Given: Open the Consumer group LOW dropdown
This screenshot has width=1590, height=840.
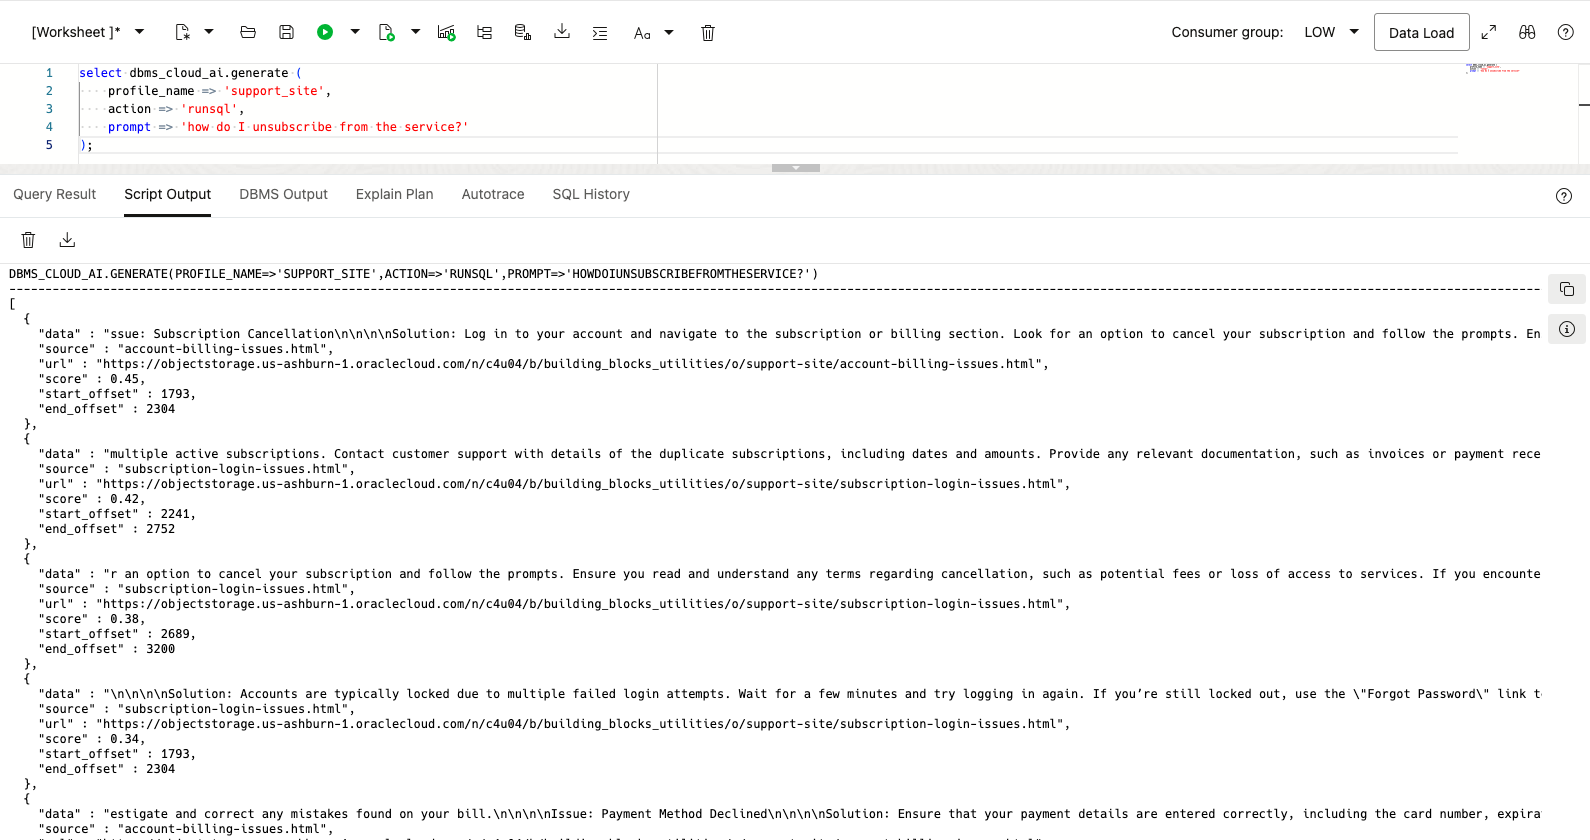Looking at the screenshot, I should tap(1331, 32).
